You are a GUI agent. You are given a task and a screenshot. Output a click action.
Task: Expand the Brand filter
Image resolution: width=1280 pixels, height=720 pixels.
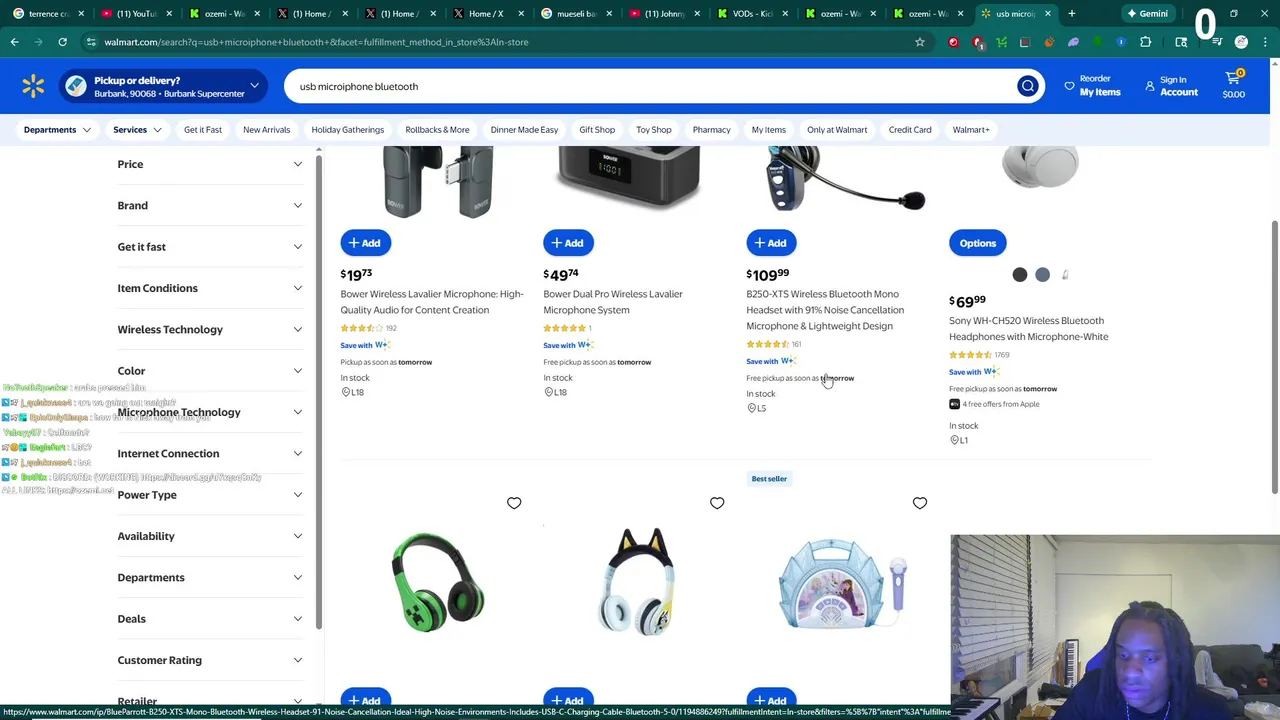[x=209, y=205]
